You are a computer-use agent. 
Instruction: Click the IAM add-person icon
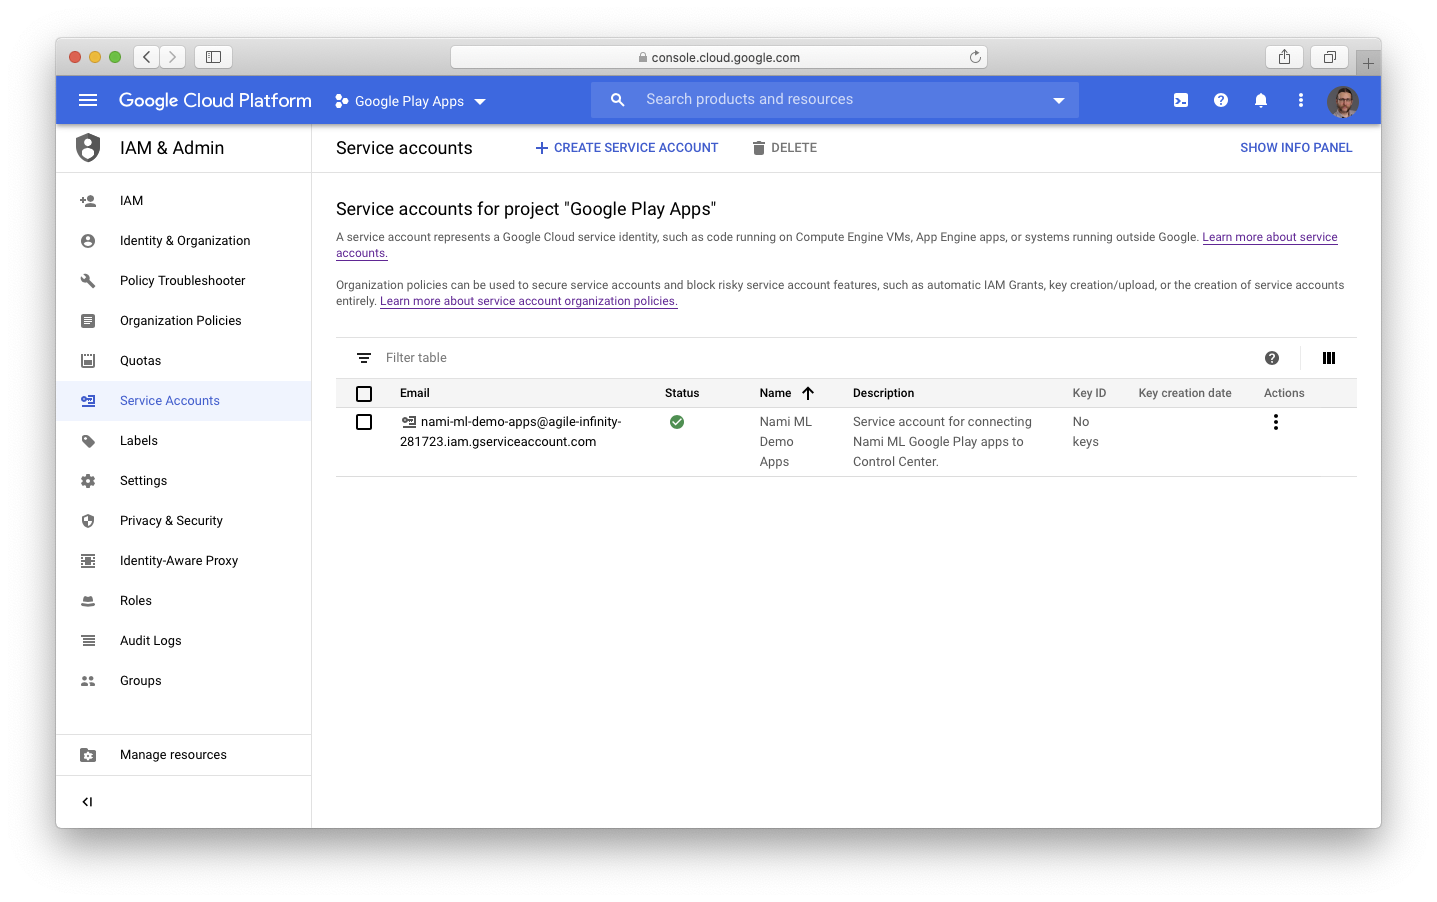(x=88, y=201)
